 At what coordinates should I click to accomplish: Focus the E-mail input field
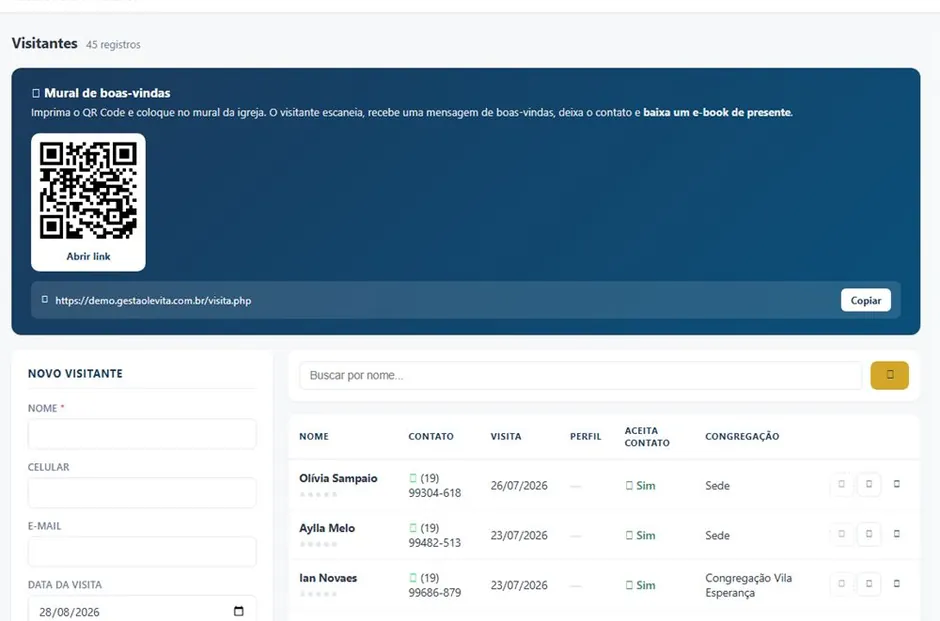[142, 551]
